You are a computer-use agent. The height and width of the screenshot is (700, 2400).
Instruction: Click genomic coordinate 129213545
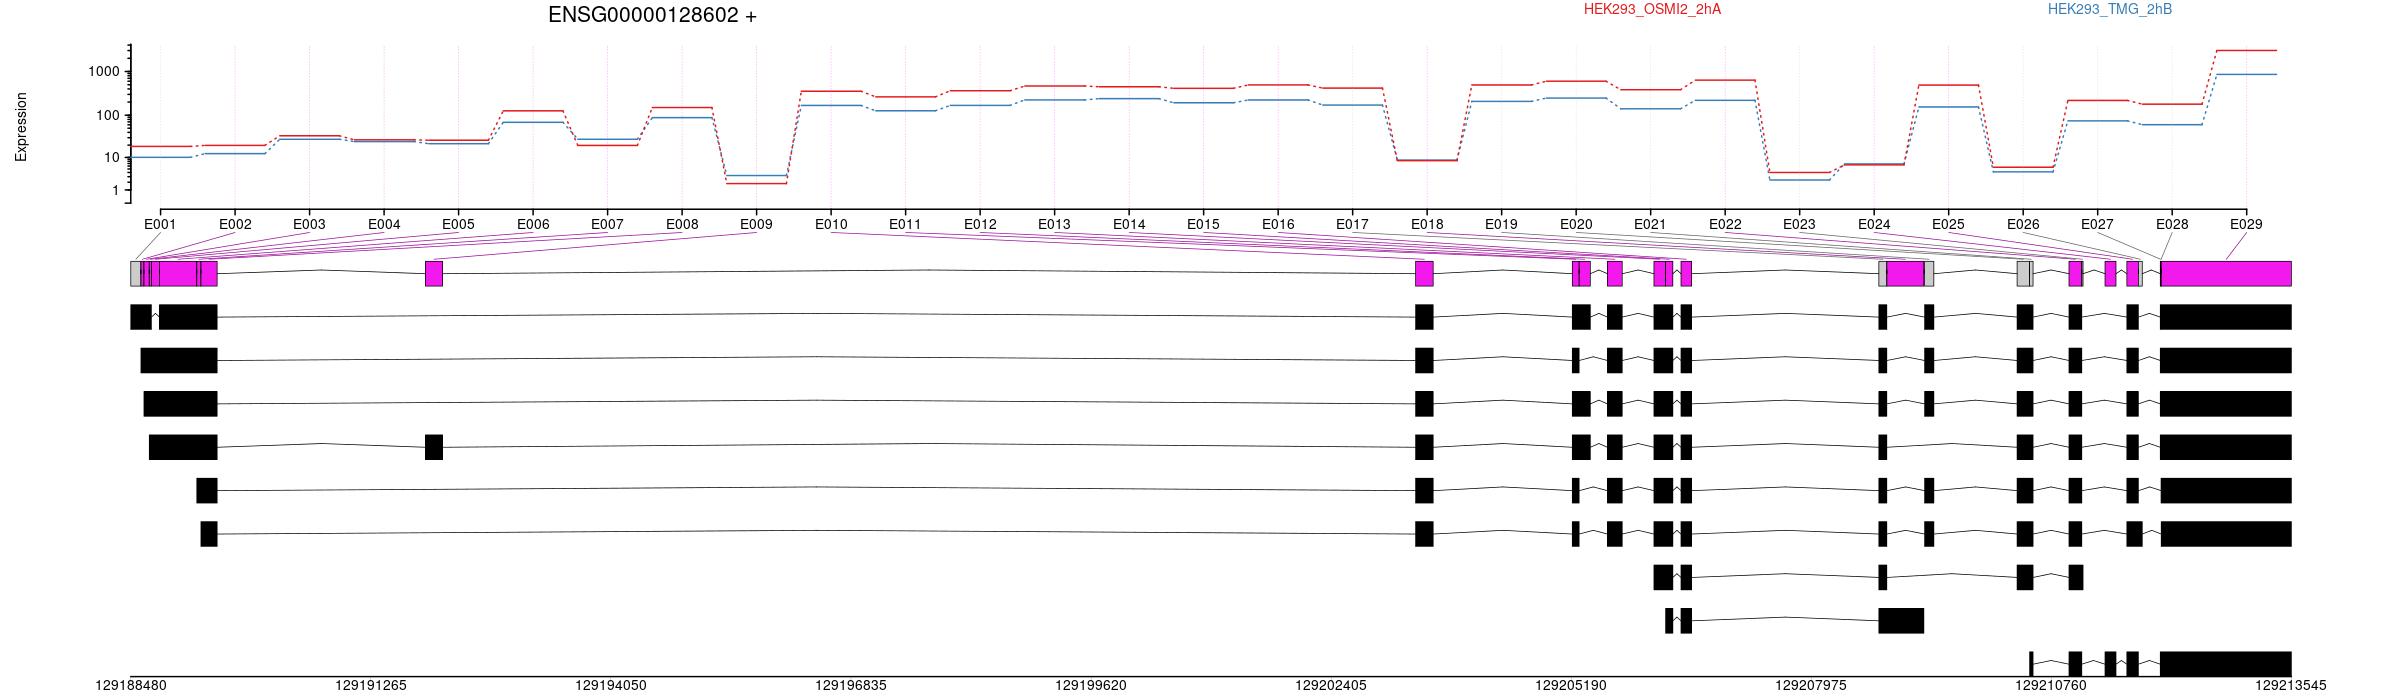coord(2291,686)
